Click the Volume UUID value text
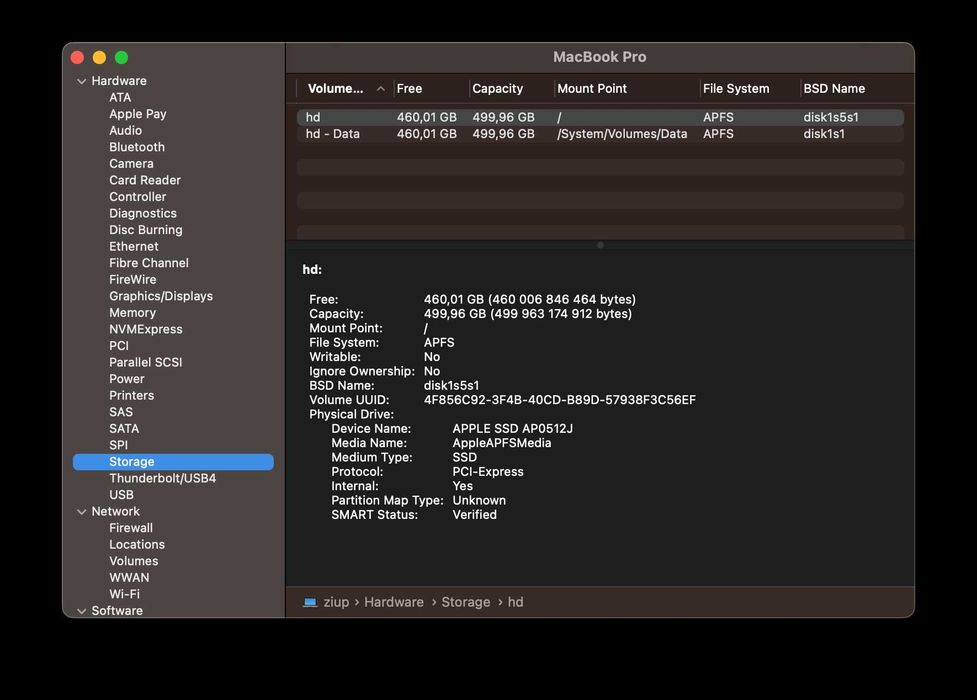This screenshot has width=977, height=700. click(560, 400)
